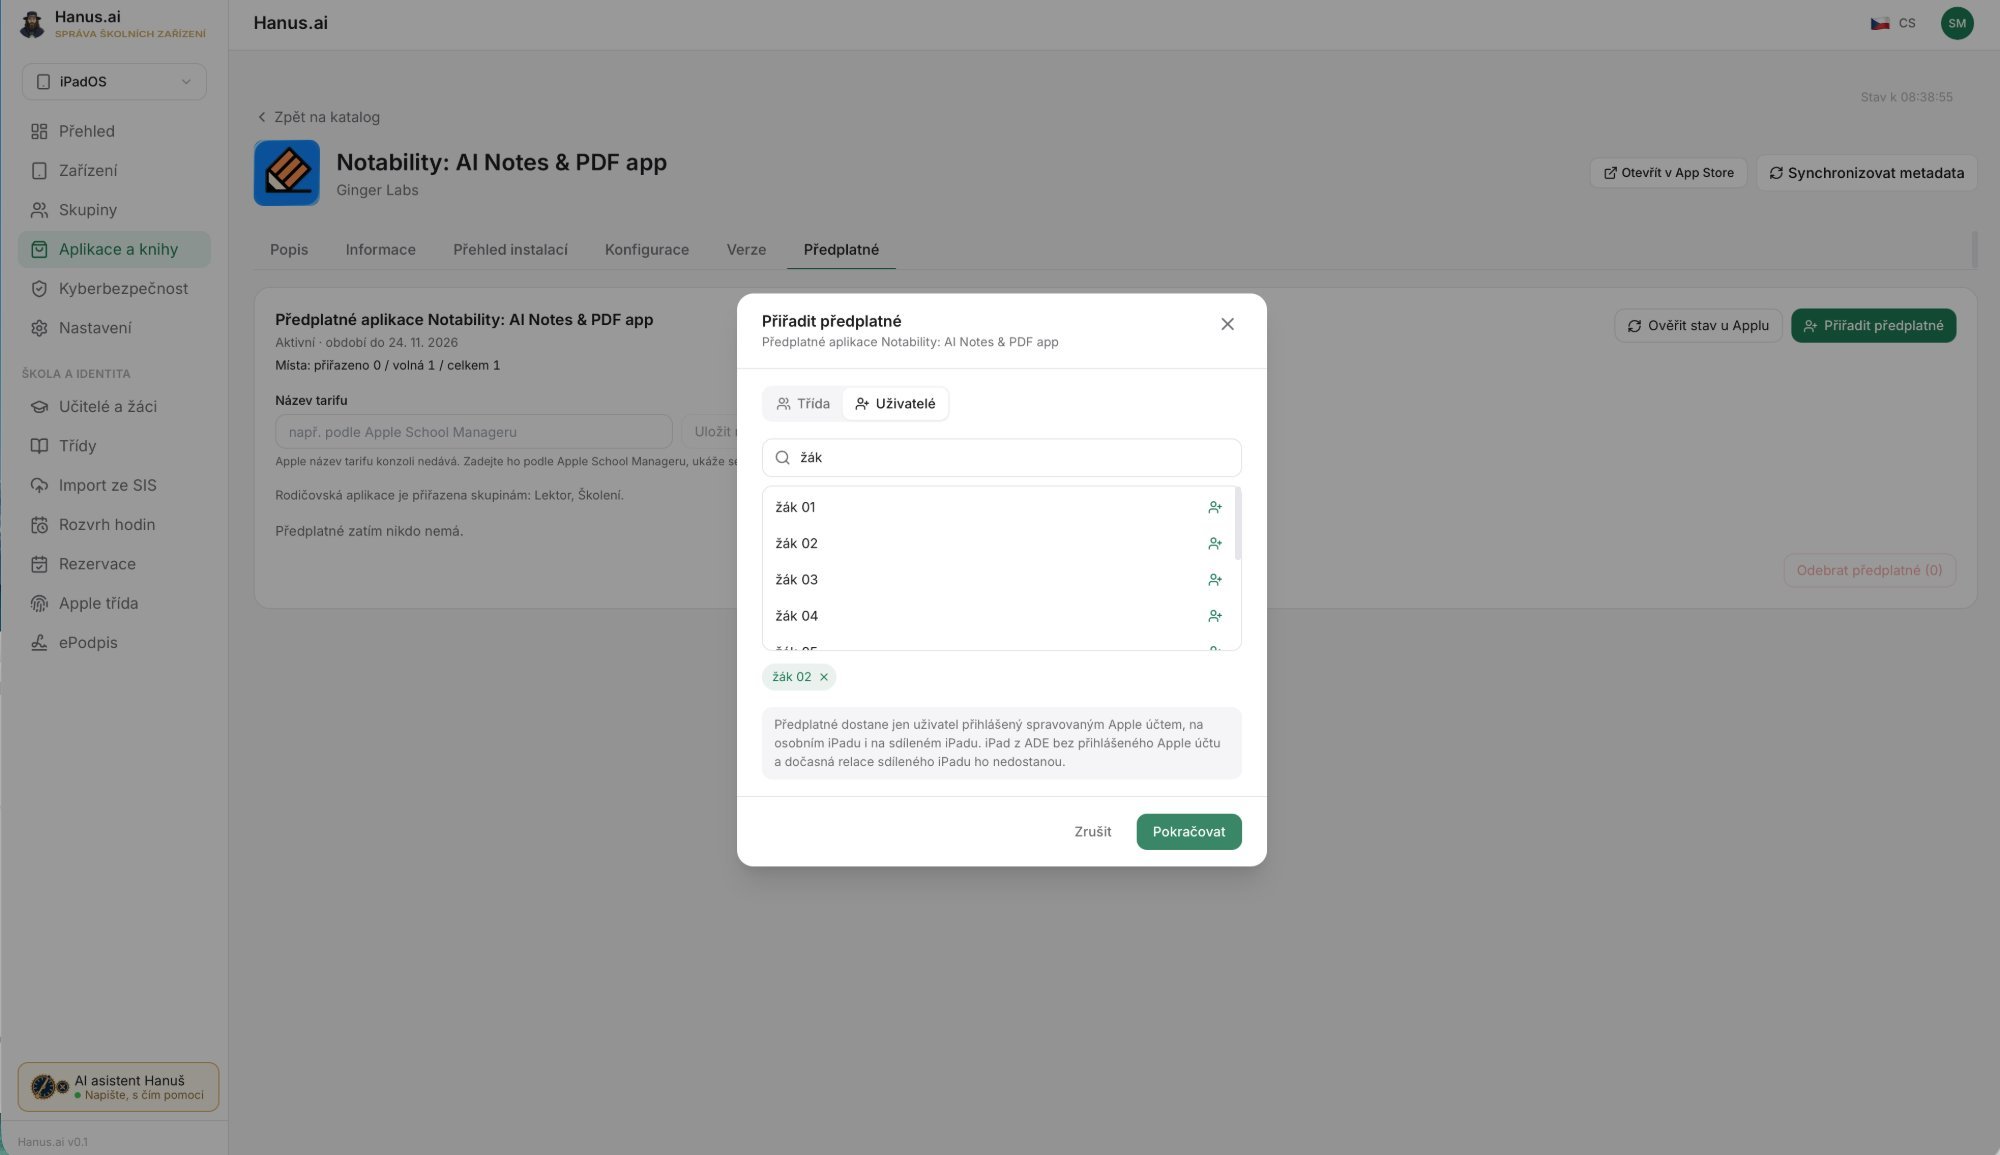Open Notability app icon thumbnail
2000x1155 pixels.
tap(287, 173)
